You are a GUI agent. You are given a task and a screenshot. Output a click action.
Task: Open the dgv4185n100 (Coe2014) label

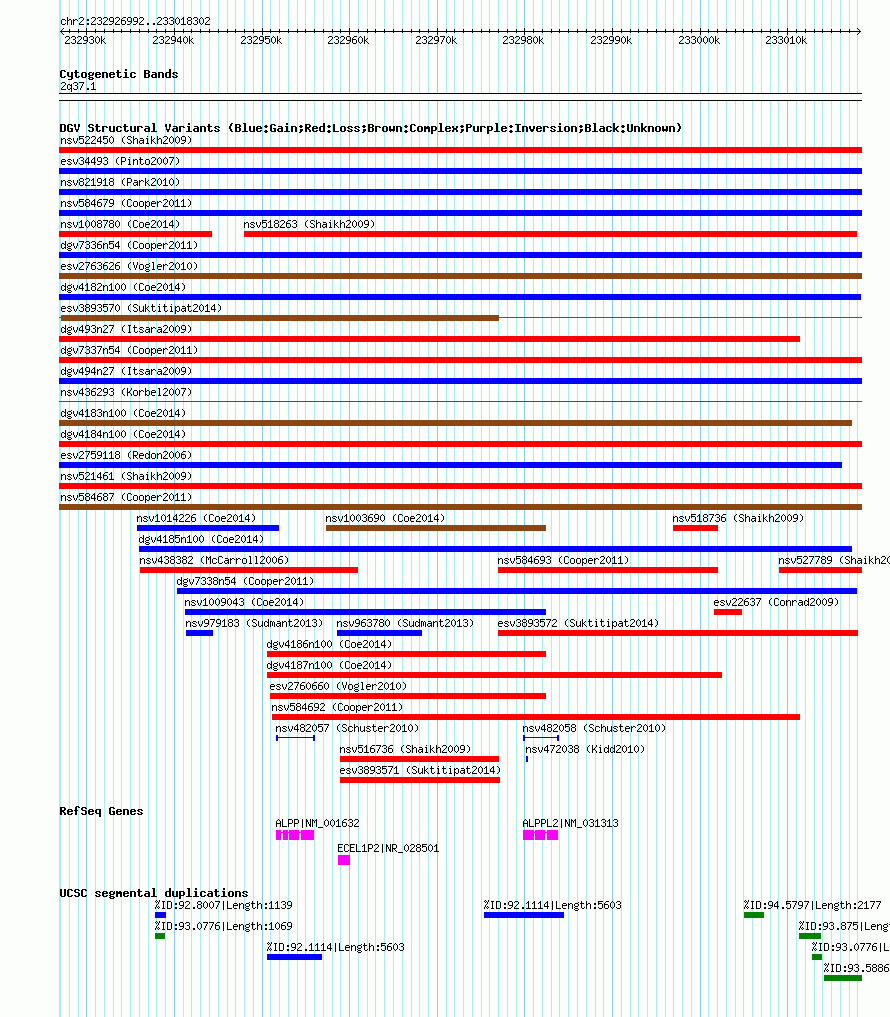tap(201, 540)
